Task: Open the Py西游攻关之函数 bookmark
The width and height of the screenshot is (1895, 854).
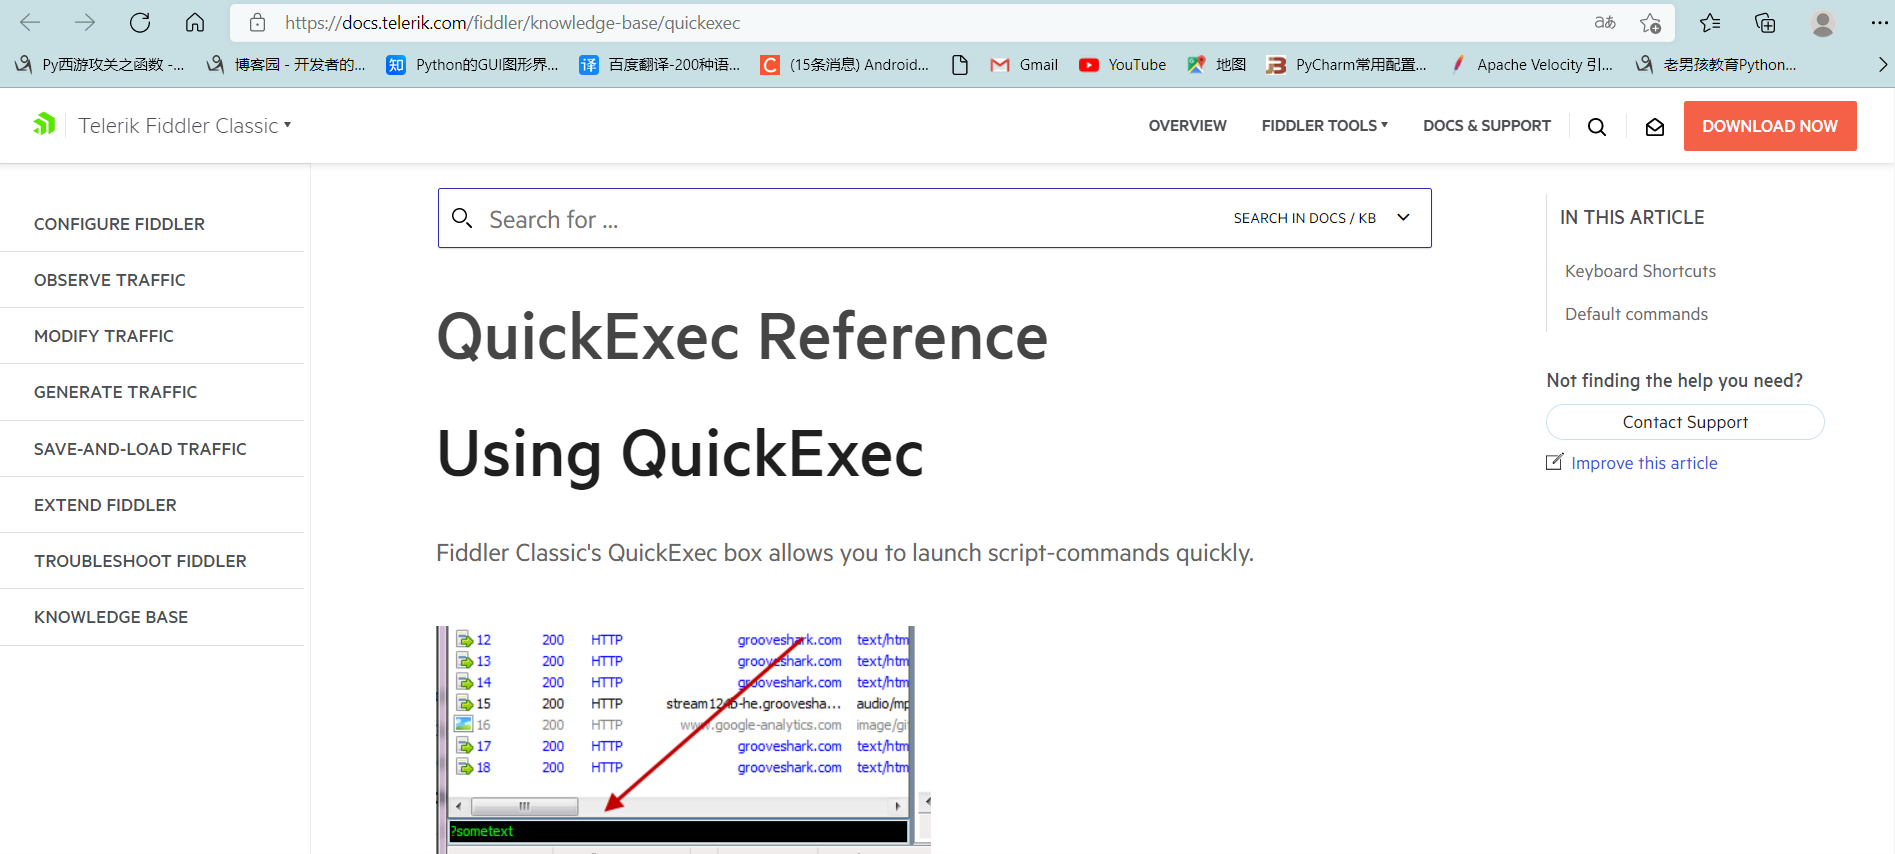Action: (x=99, y=65)
